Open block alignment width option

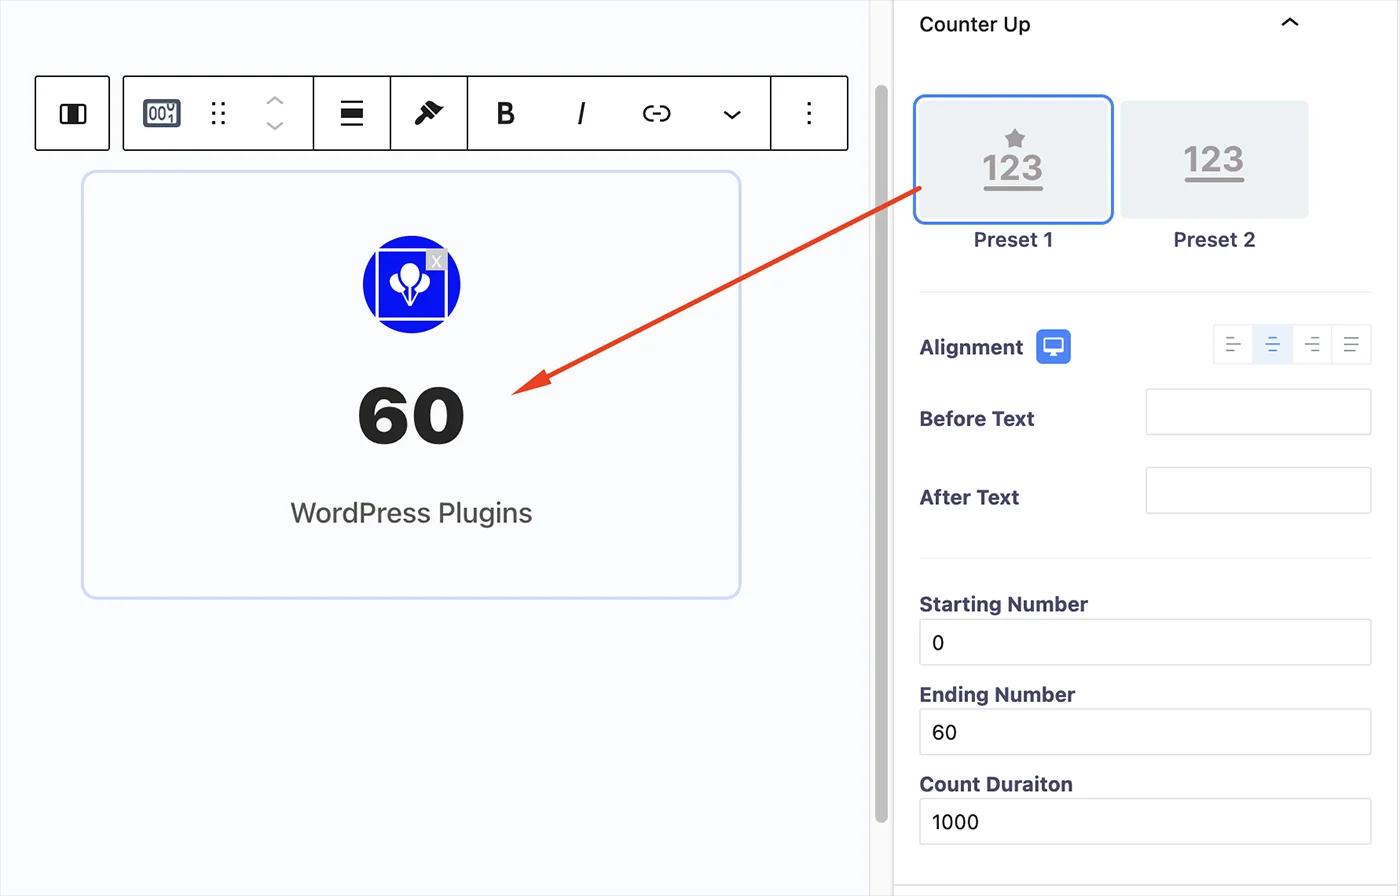pyautogui.click(x=351, y=114)
